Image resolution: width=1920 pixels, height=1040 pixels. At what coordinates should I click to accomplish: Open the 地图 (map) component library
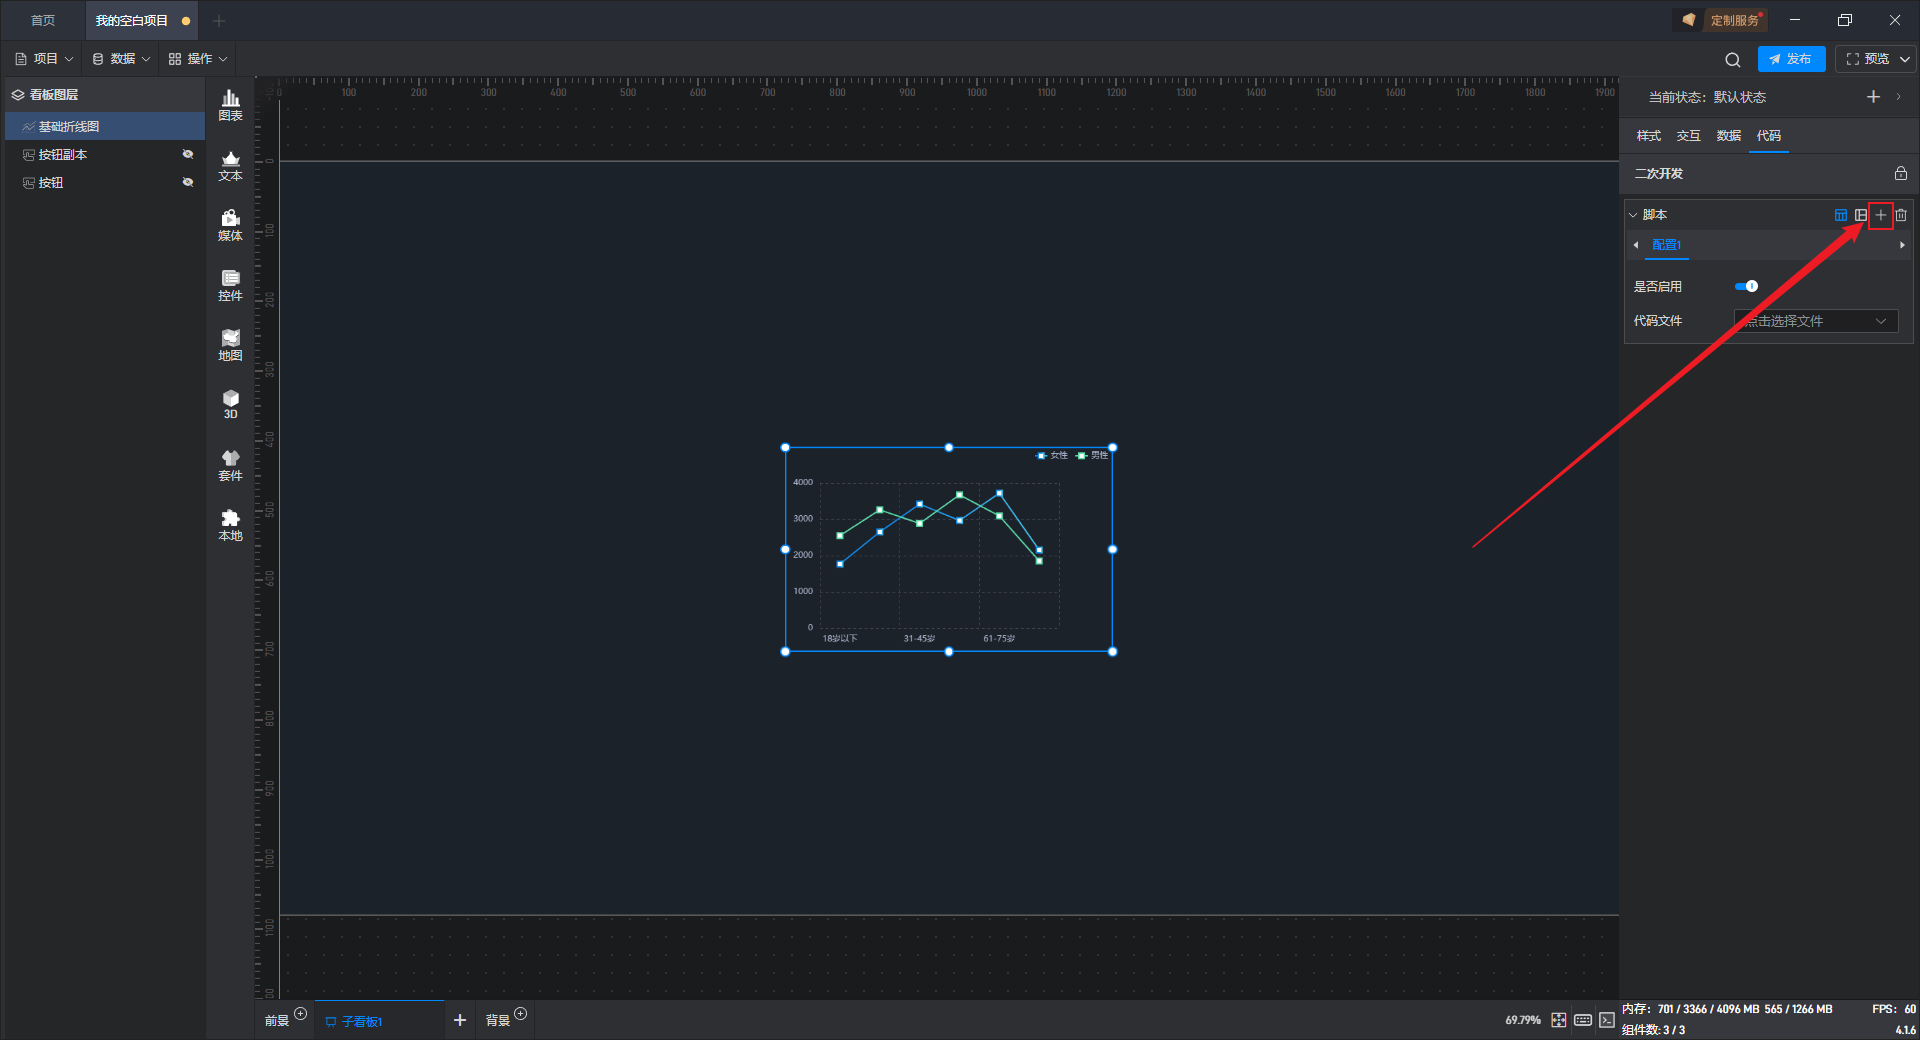pyautogui.click(x=230, y=345)
